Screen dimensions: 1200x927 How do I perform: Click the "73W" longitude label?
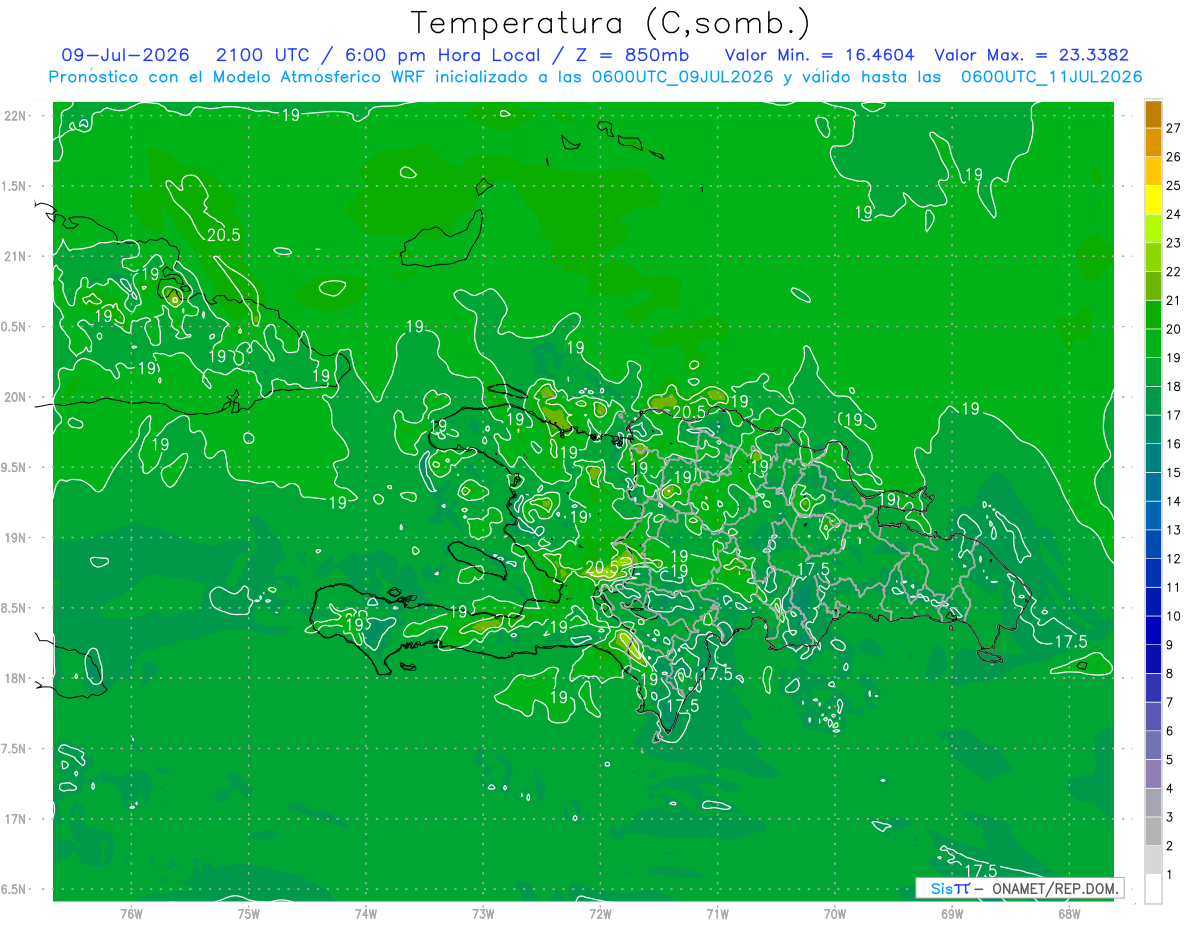[x=483, y=913]
